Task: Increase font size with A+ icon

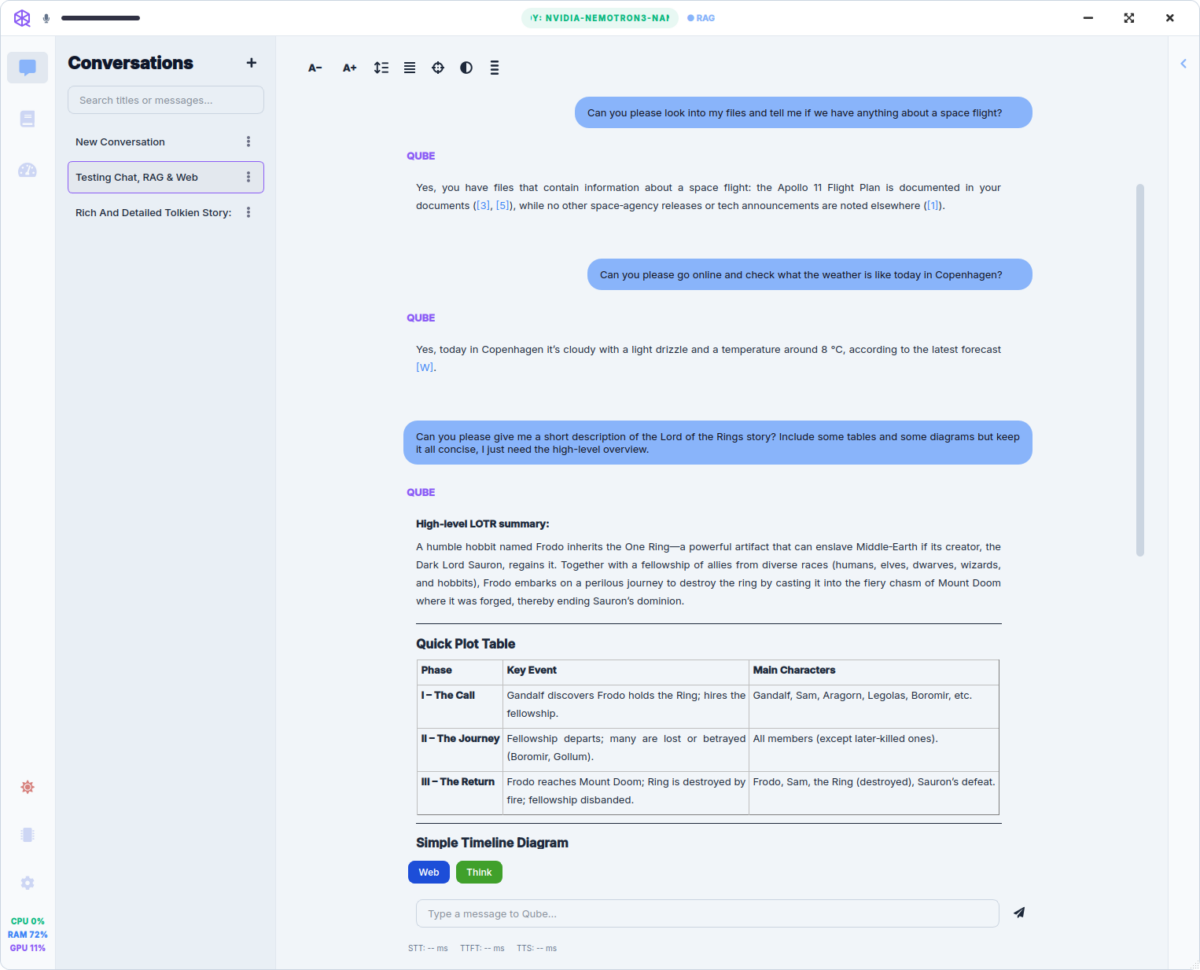Action: point(350,68)
